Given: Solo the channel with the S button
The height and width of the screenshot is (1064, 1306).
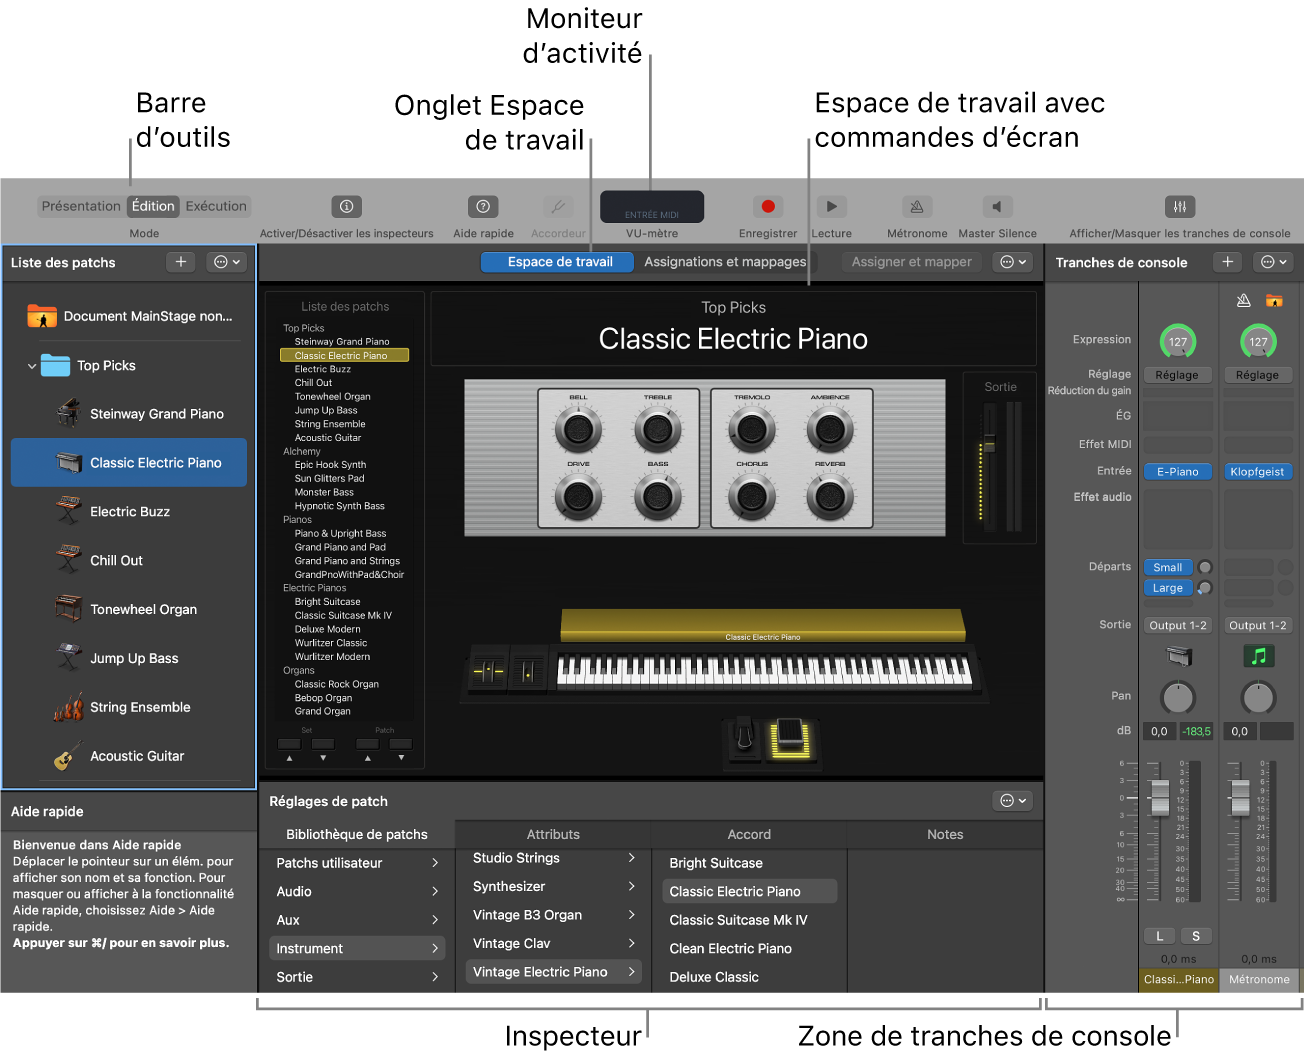Looking at the screenshot, I should [x=1196, y=935].
